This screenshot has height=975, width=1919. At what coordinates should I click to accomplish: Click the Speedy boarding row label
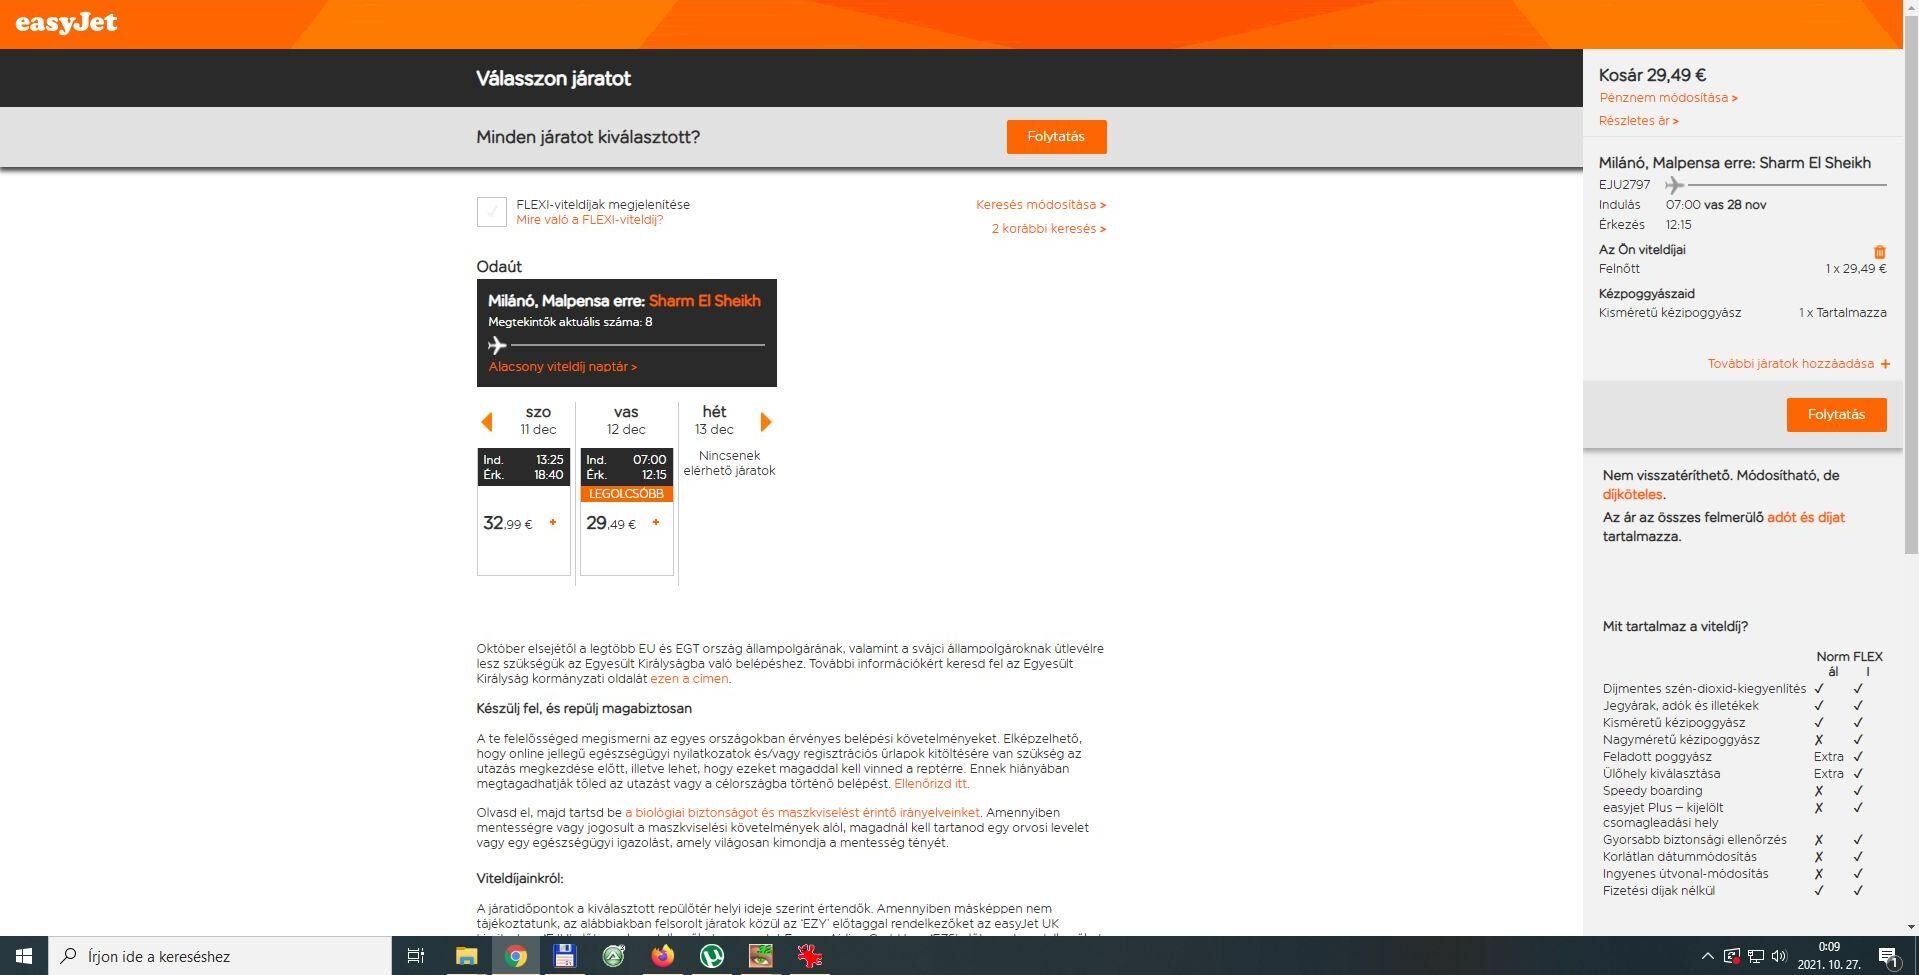coord(1652,791)
